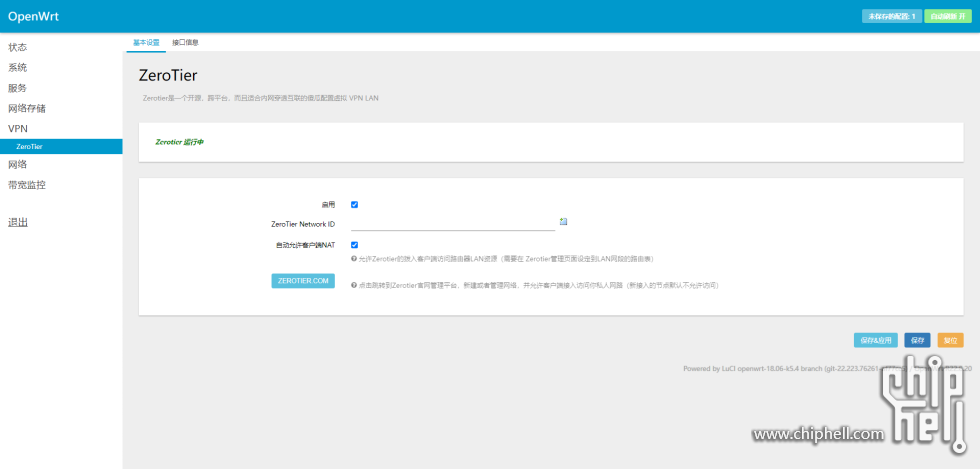Toggle the 启用 checkbox

tap(354, 204)
